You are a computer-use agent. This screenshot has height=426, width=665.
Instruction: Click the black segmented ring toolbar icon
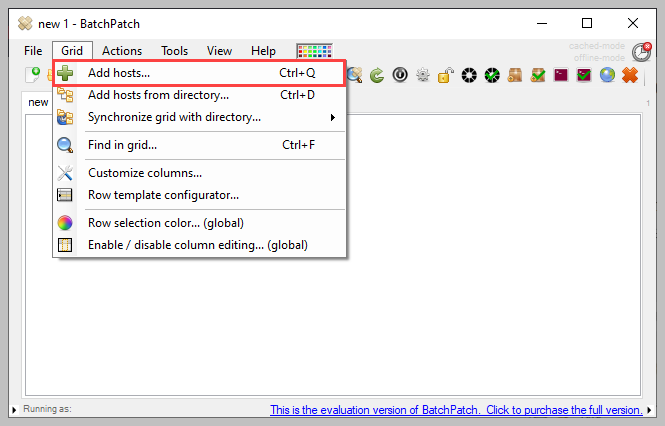point(469,75)
